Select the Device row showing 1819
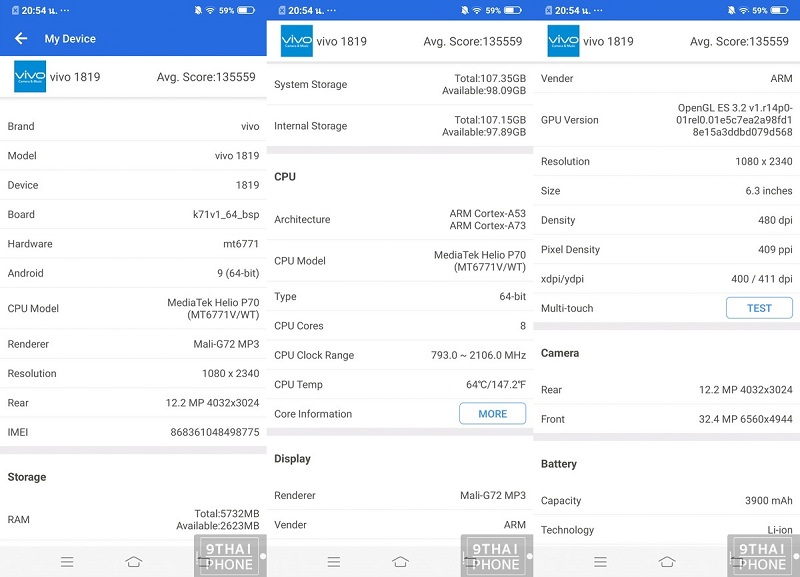The image size is (800, 577). pos(133,185)
